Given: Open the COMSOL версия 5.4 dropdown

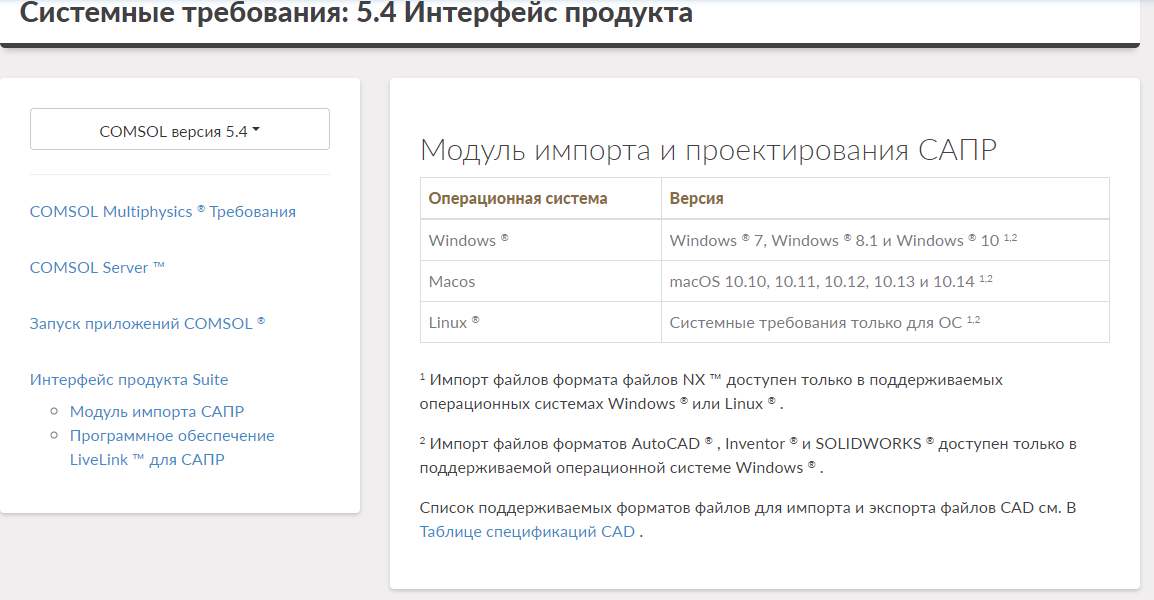Looking at the screenshot, I should click(180, 130).
